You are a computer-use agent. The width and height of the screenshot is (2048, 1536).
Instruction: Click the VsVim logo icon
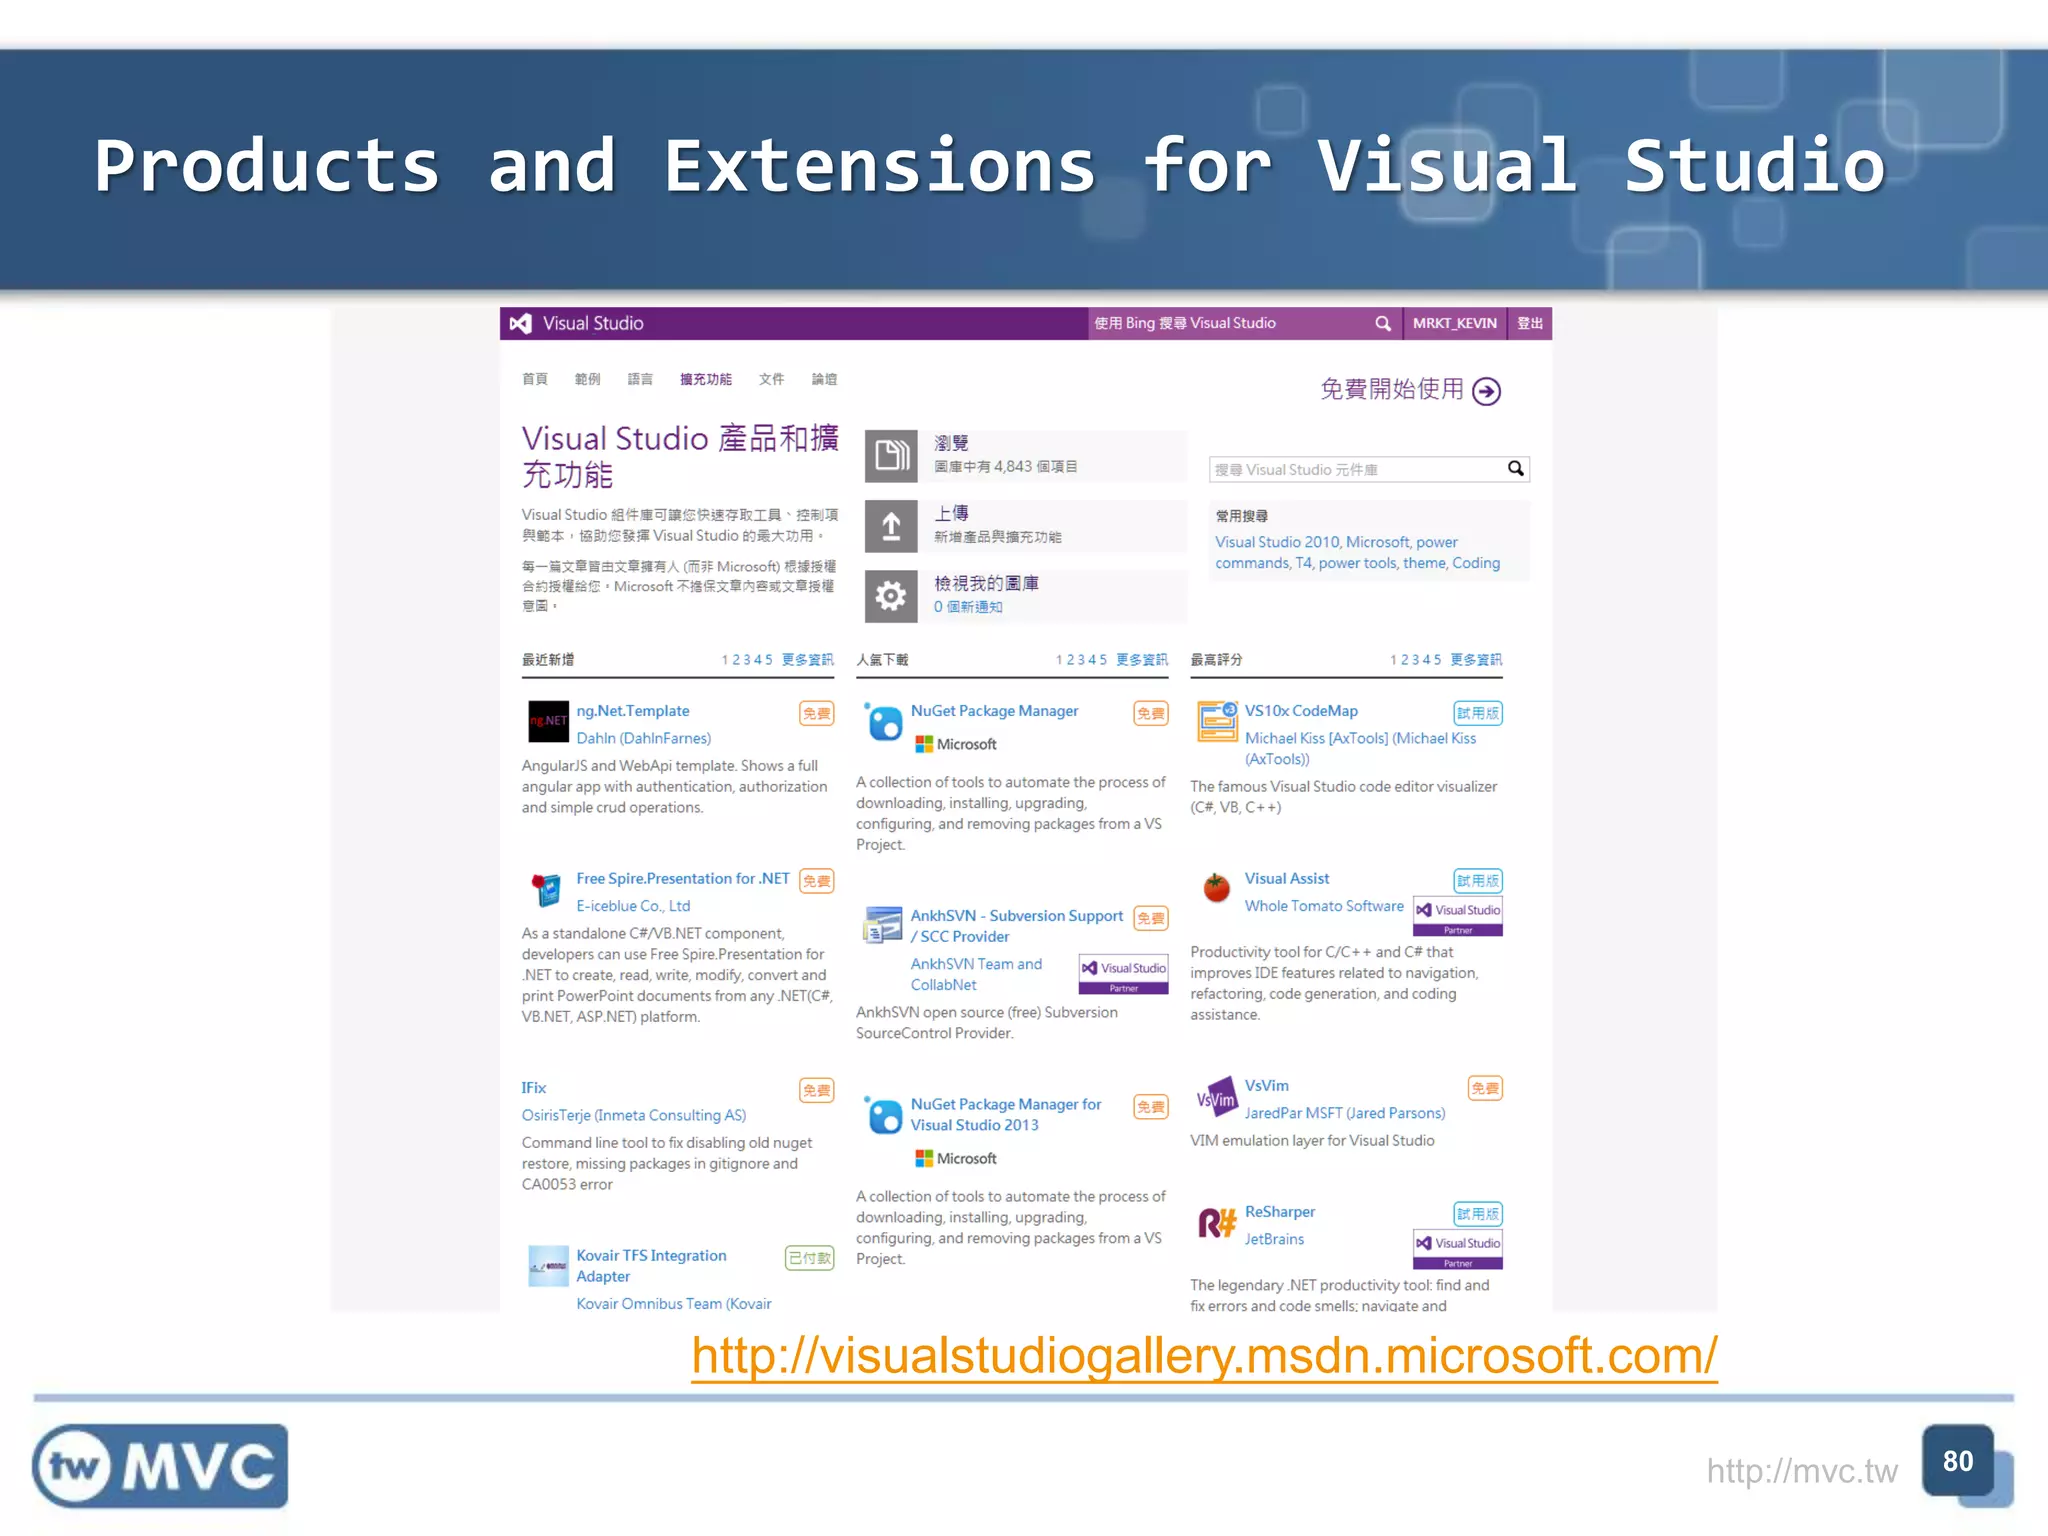point(1217,1098)
